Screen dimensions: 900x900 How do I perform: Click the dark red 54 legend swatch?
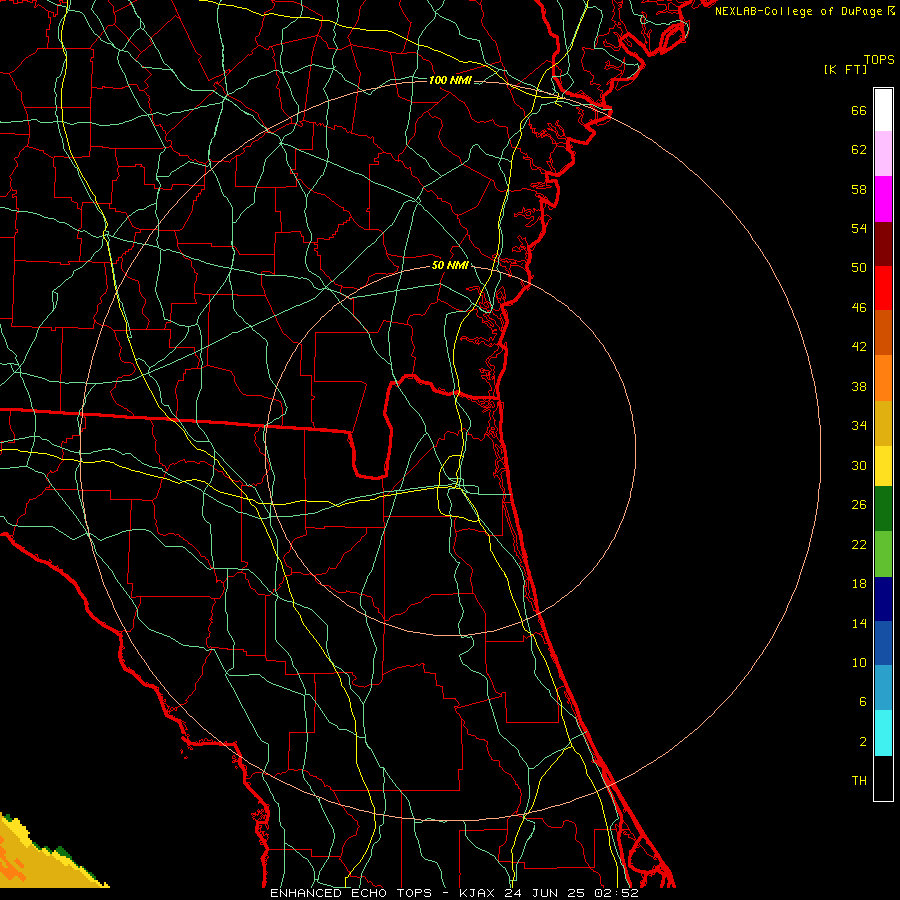(x=883, y=244)
